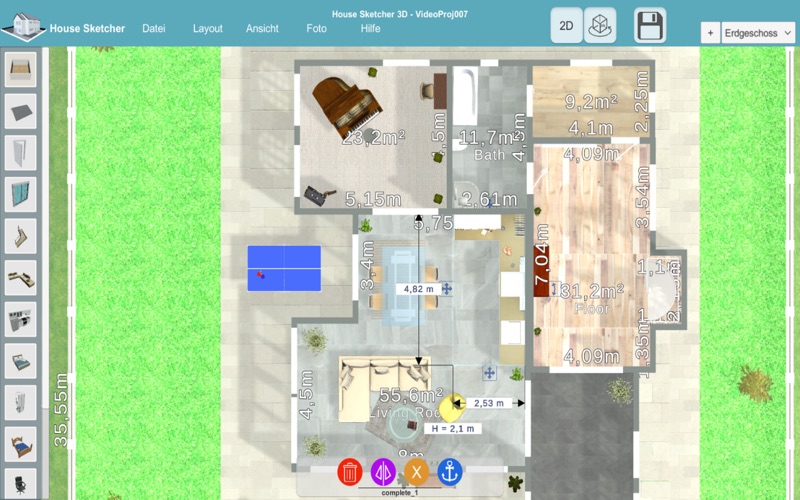
Task: Anchor selected object with blue anchor icon
Action: (x=449, y=472)
